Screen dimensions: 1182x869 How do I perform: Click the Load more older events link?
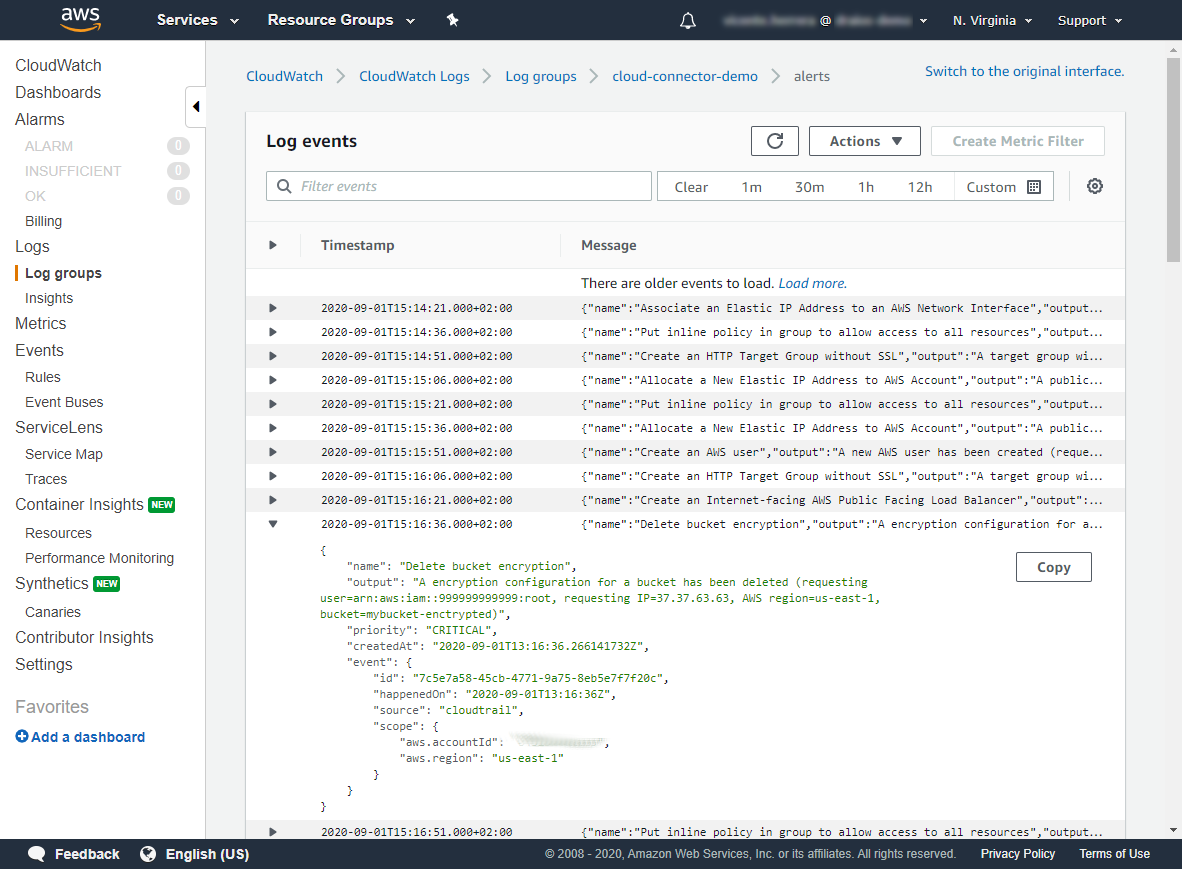point(813,283)
